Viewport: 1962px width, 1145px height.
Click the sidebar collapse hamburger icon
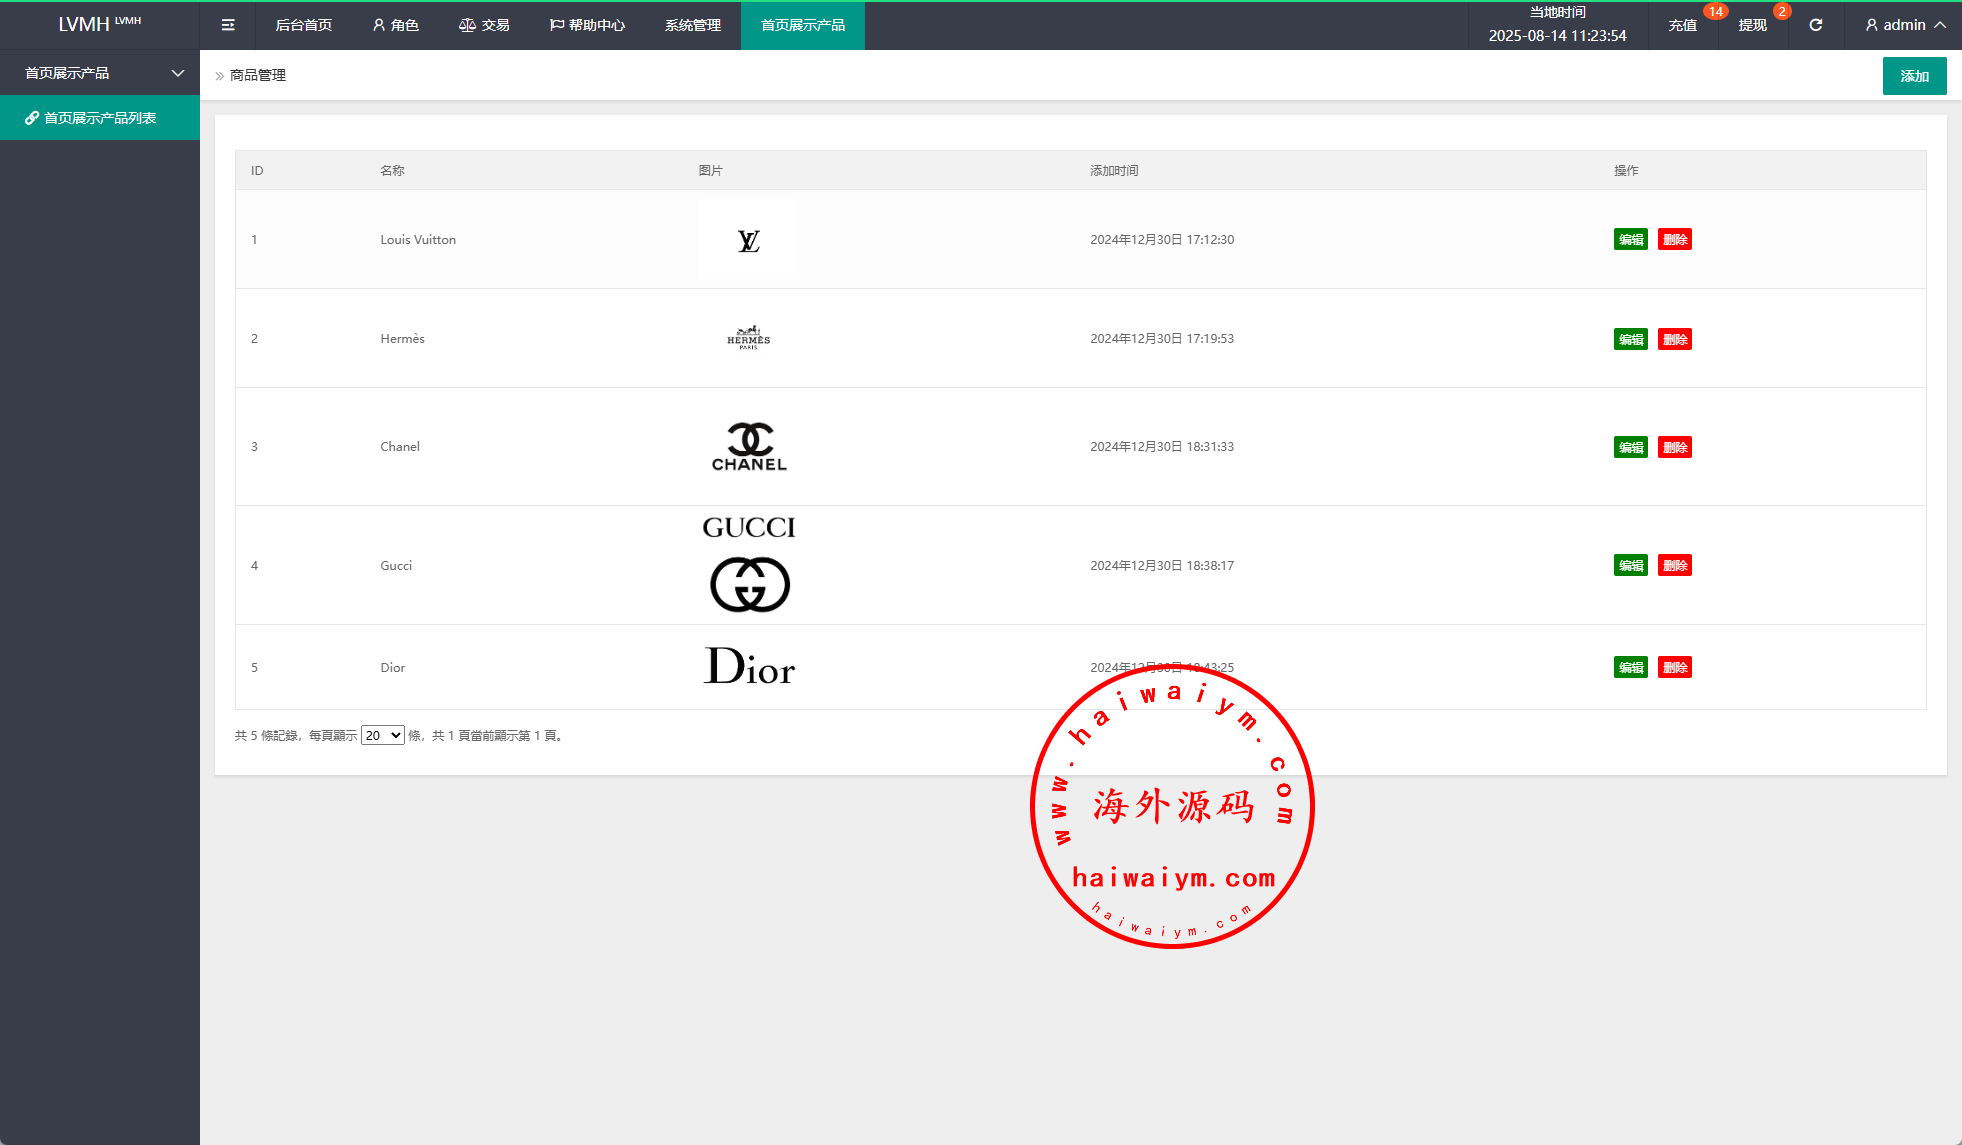pos(228,25)
